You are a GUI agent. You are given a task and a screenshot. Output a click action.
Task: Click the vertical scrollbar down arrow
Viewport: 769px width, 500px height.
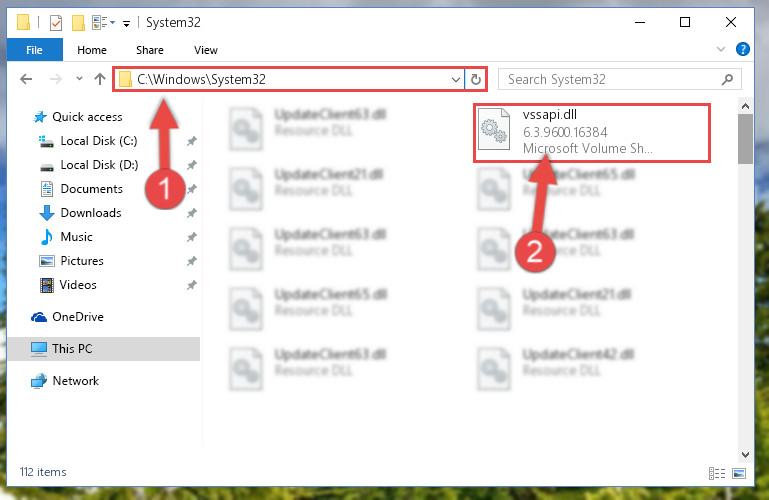pyautogui.click(x=745, y=454)
